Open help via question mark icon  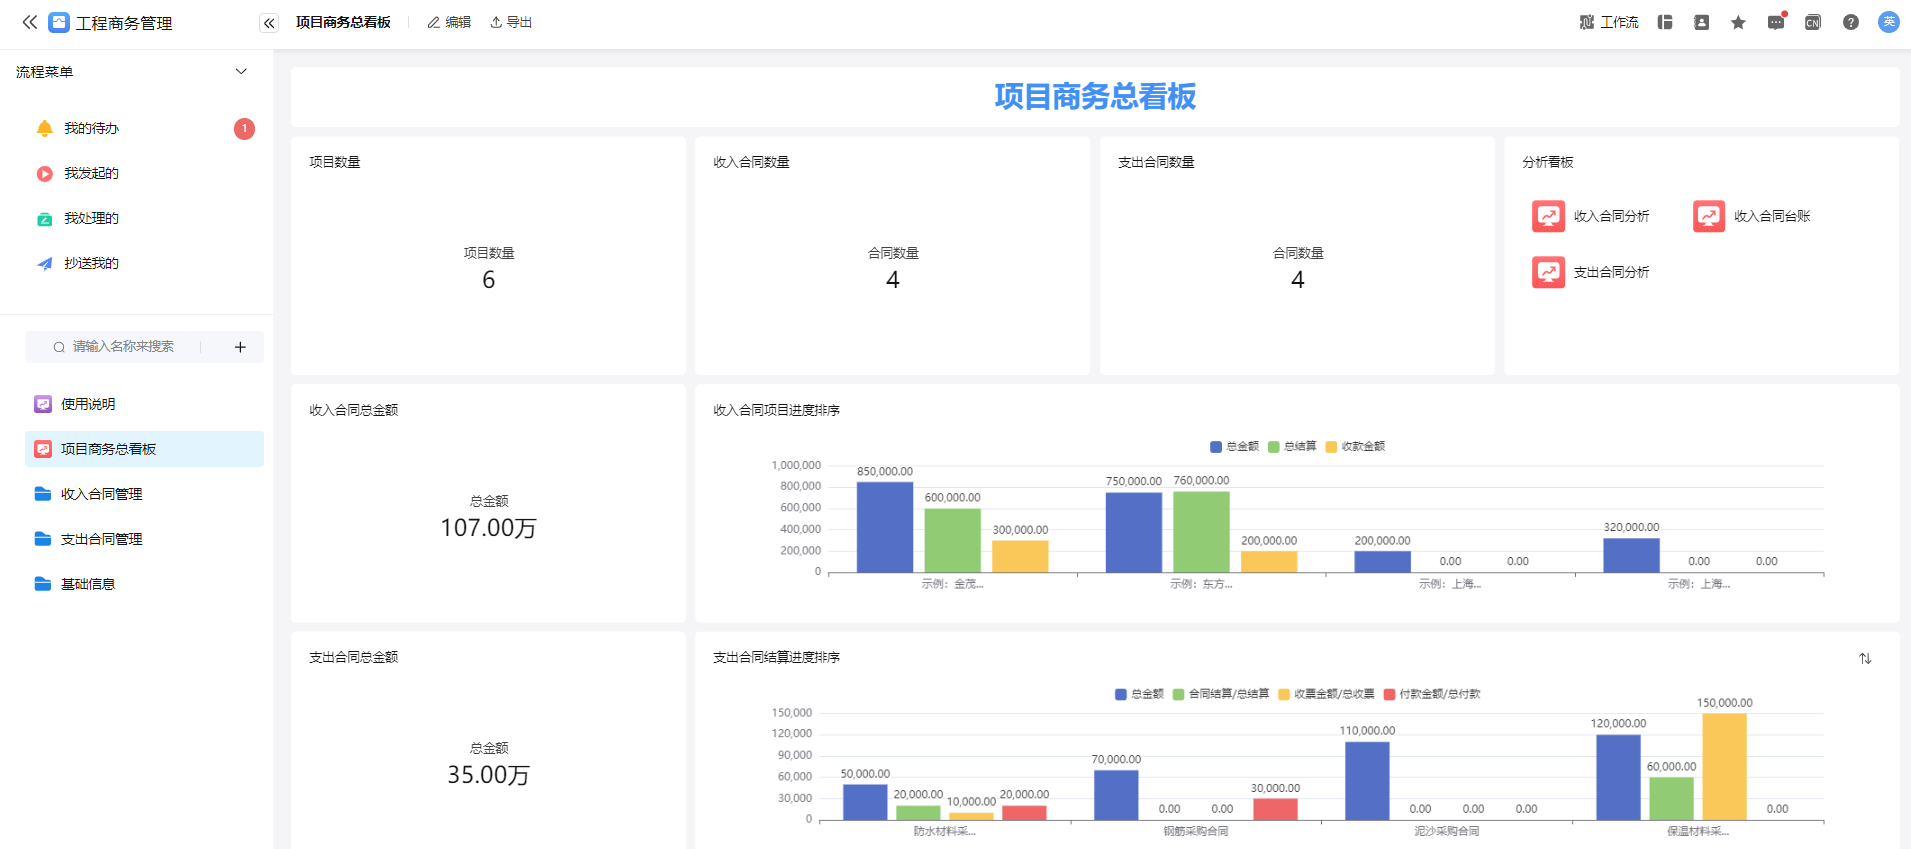(1850, 22)
